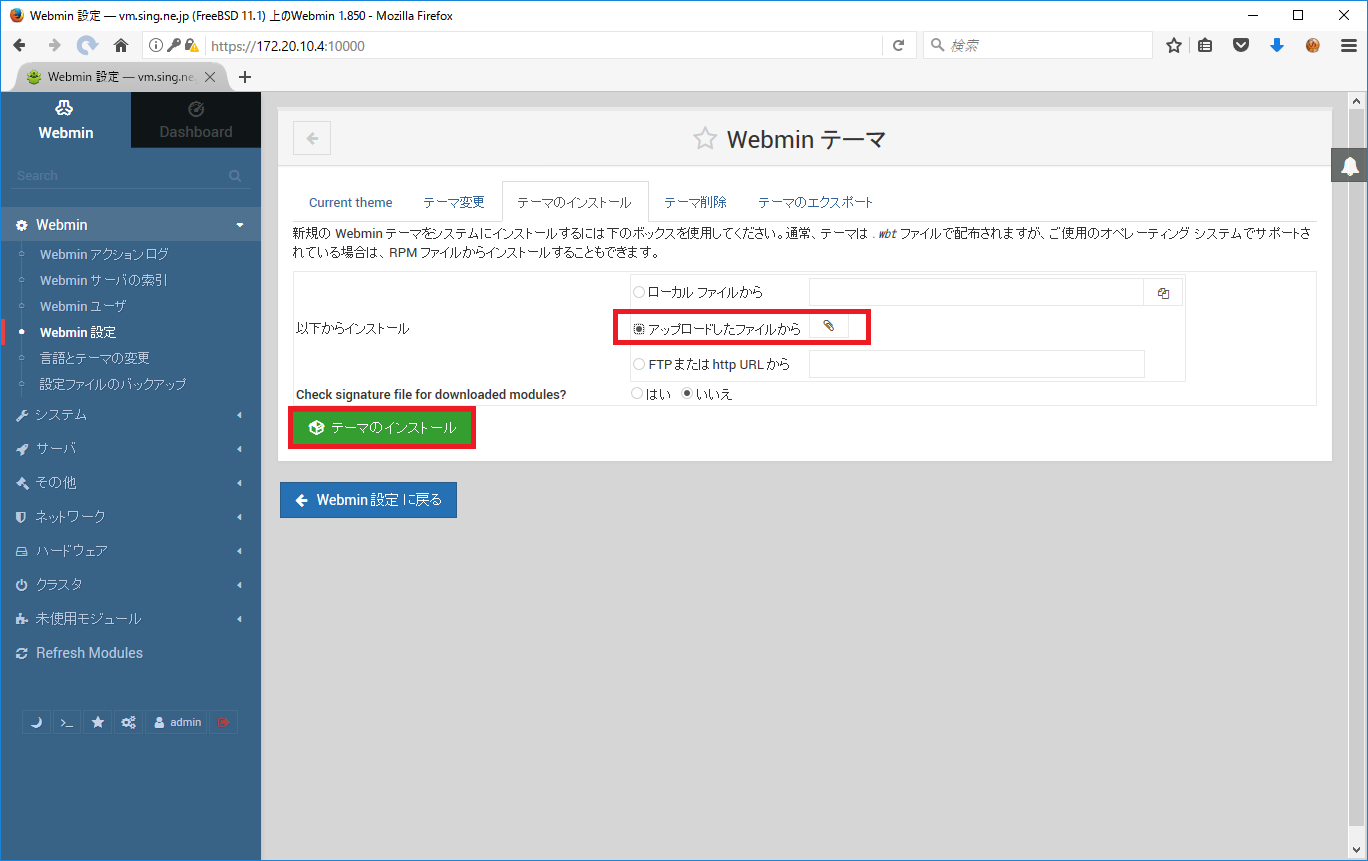1368x861 pixels.
Task: Go to the Firefox home page
Action: [121, 45]
